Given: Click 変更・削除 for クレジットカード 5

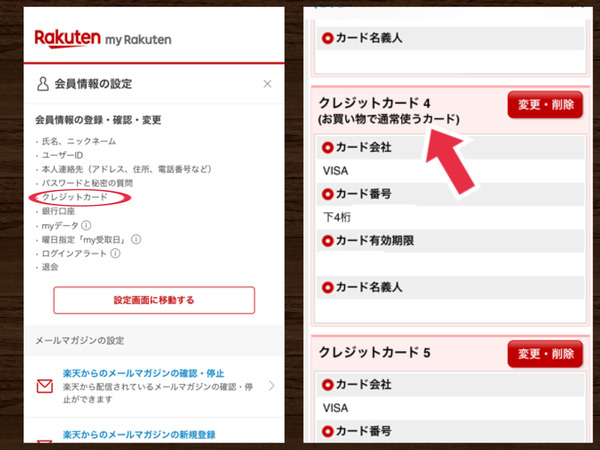Looking at the screenshot, I should 545,354.
